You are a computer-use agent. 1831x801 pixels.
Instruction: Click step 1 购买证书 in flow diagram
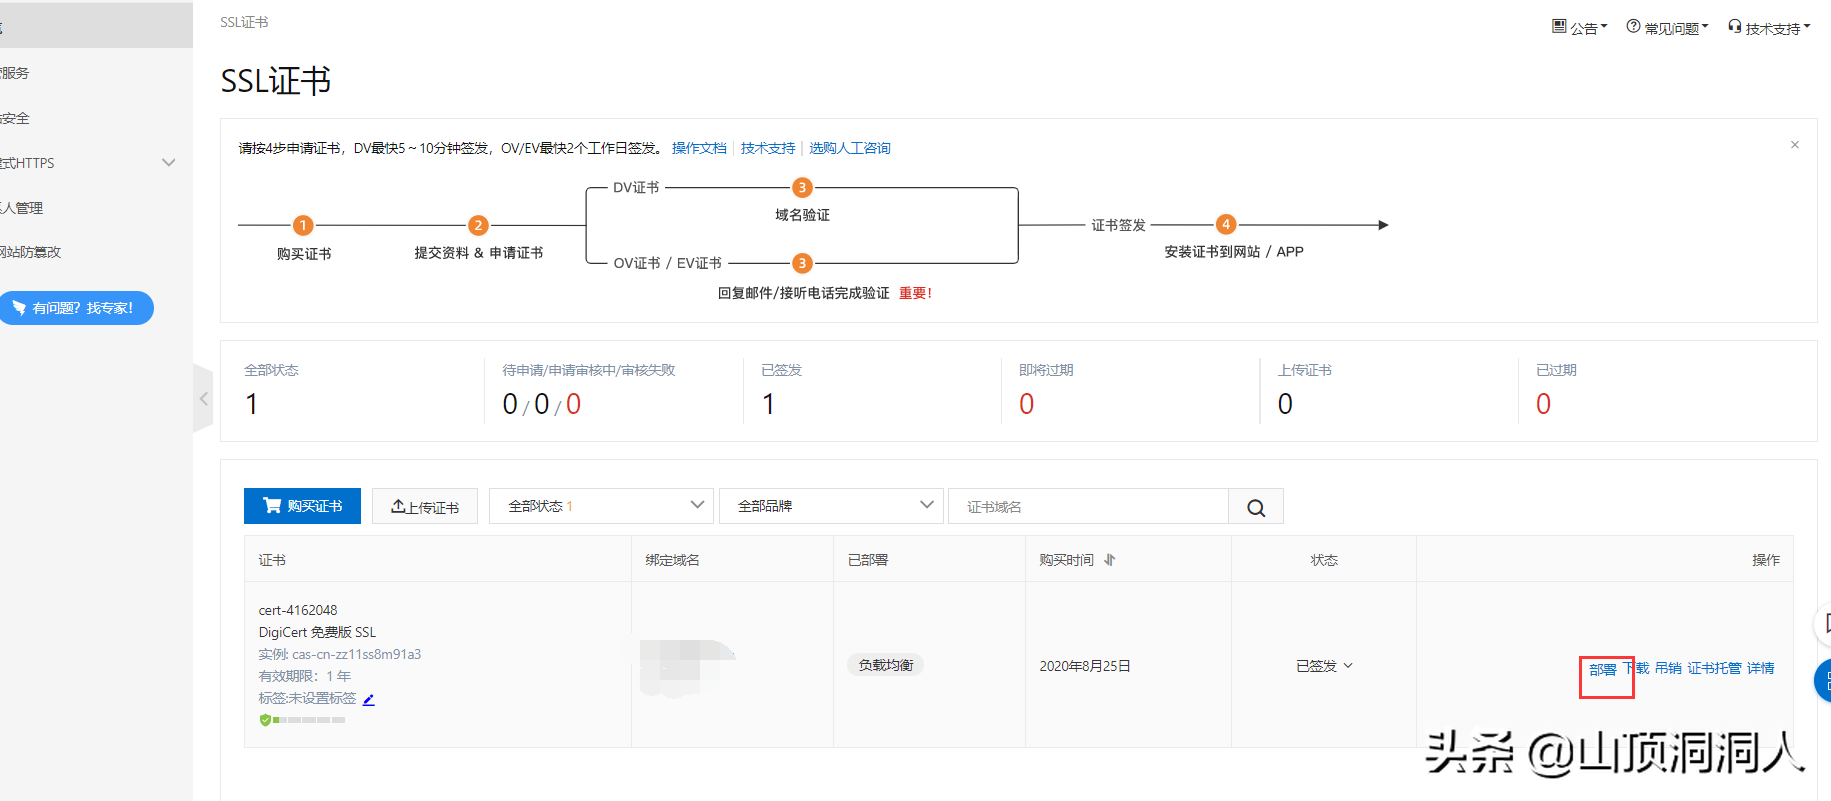point(303,226)
